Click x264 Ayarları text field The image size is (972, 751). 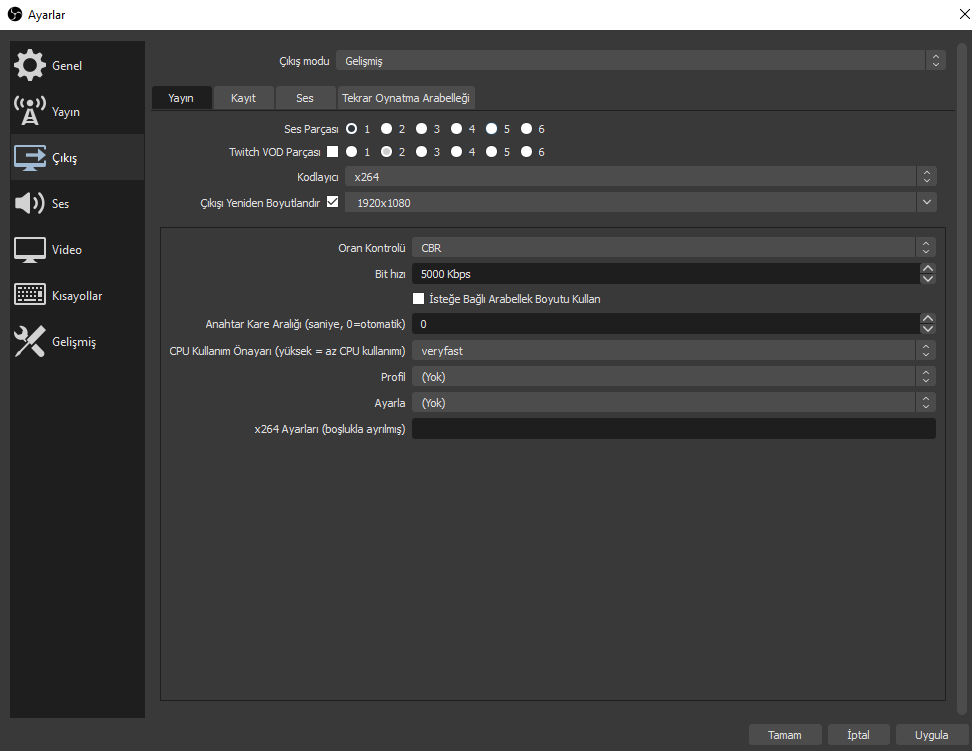click(x=674, y=429)
